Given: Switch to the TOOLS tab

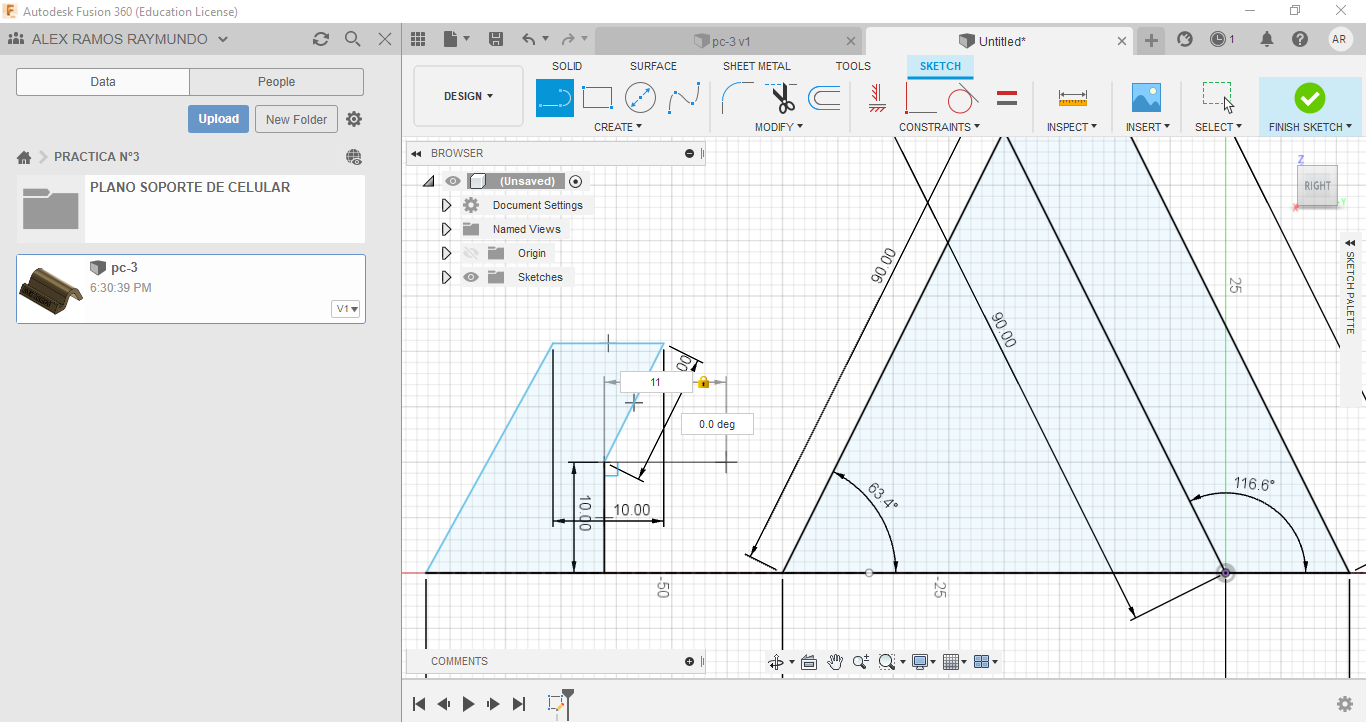Looking at the screenshot, I should tap(853, 66).
